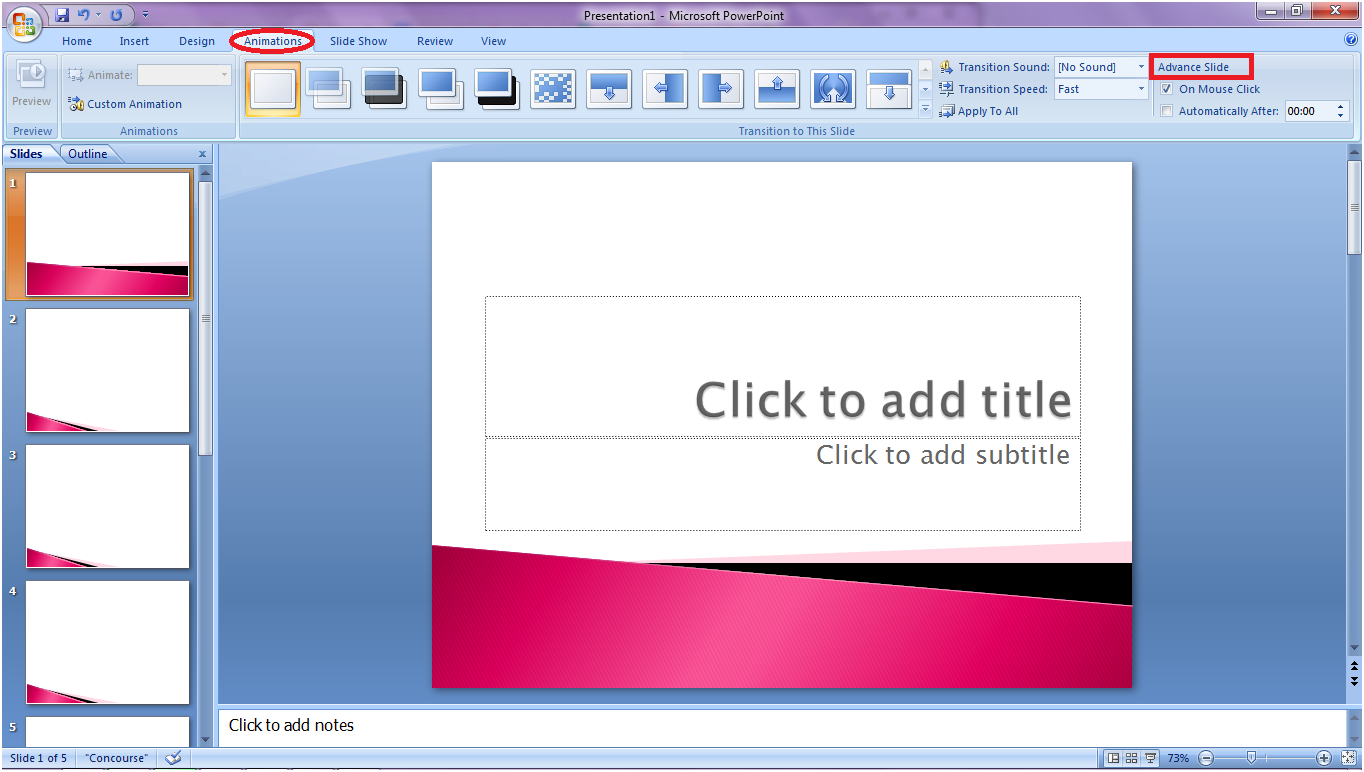Enable Automatically After checkbox
Viewport: 1364px width, 772px height.
1166,111
